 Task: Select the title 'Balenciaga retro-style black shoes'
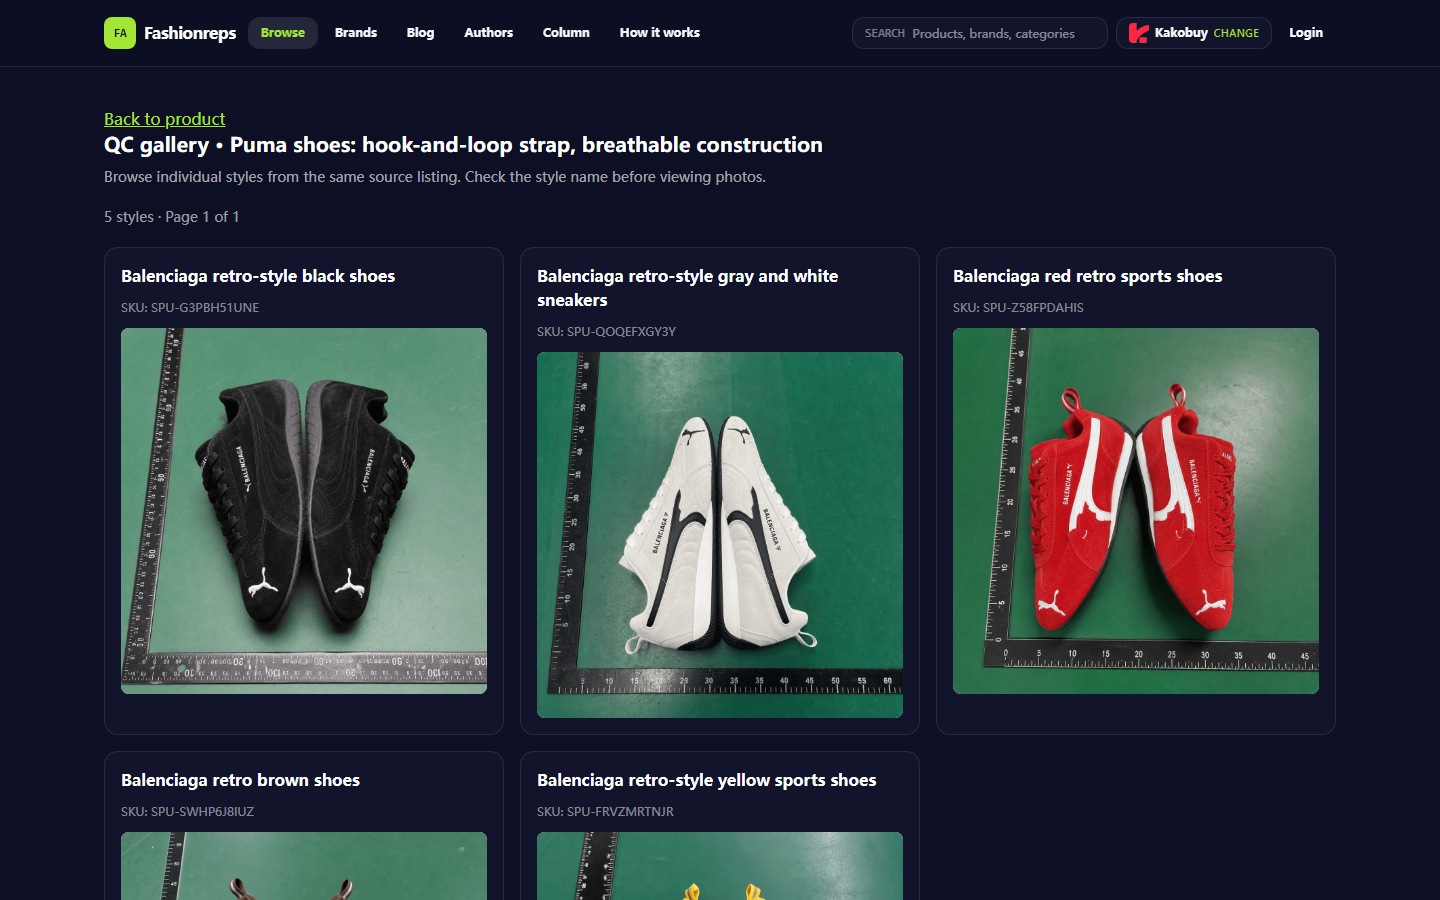pyautogui.click(x=258, y=276)
